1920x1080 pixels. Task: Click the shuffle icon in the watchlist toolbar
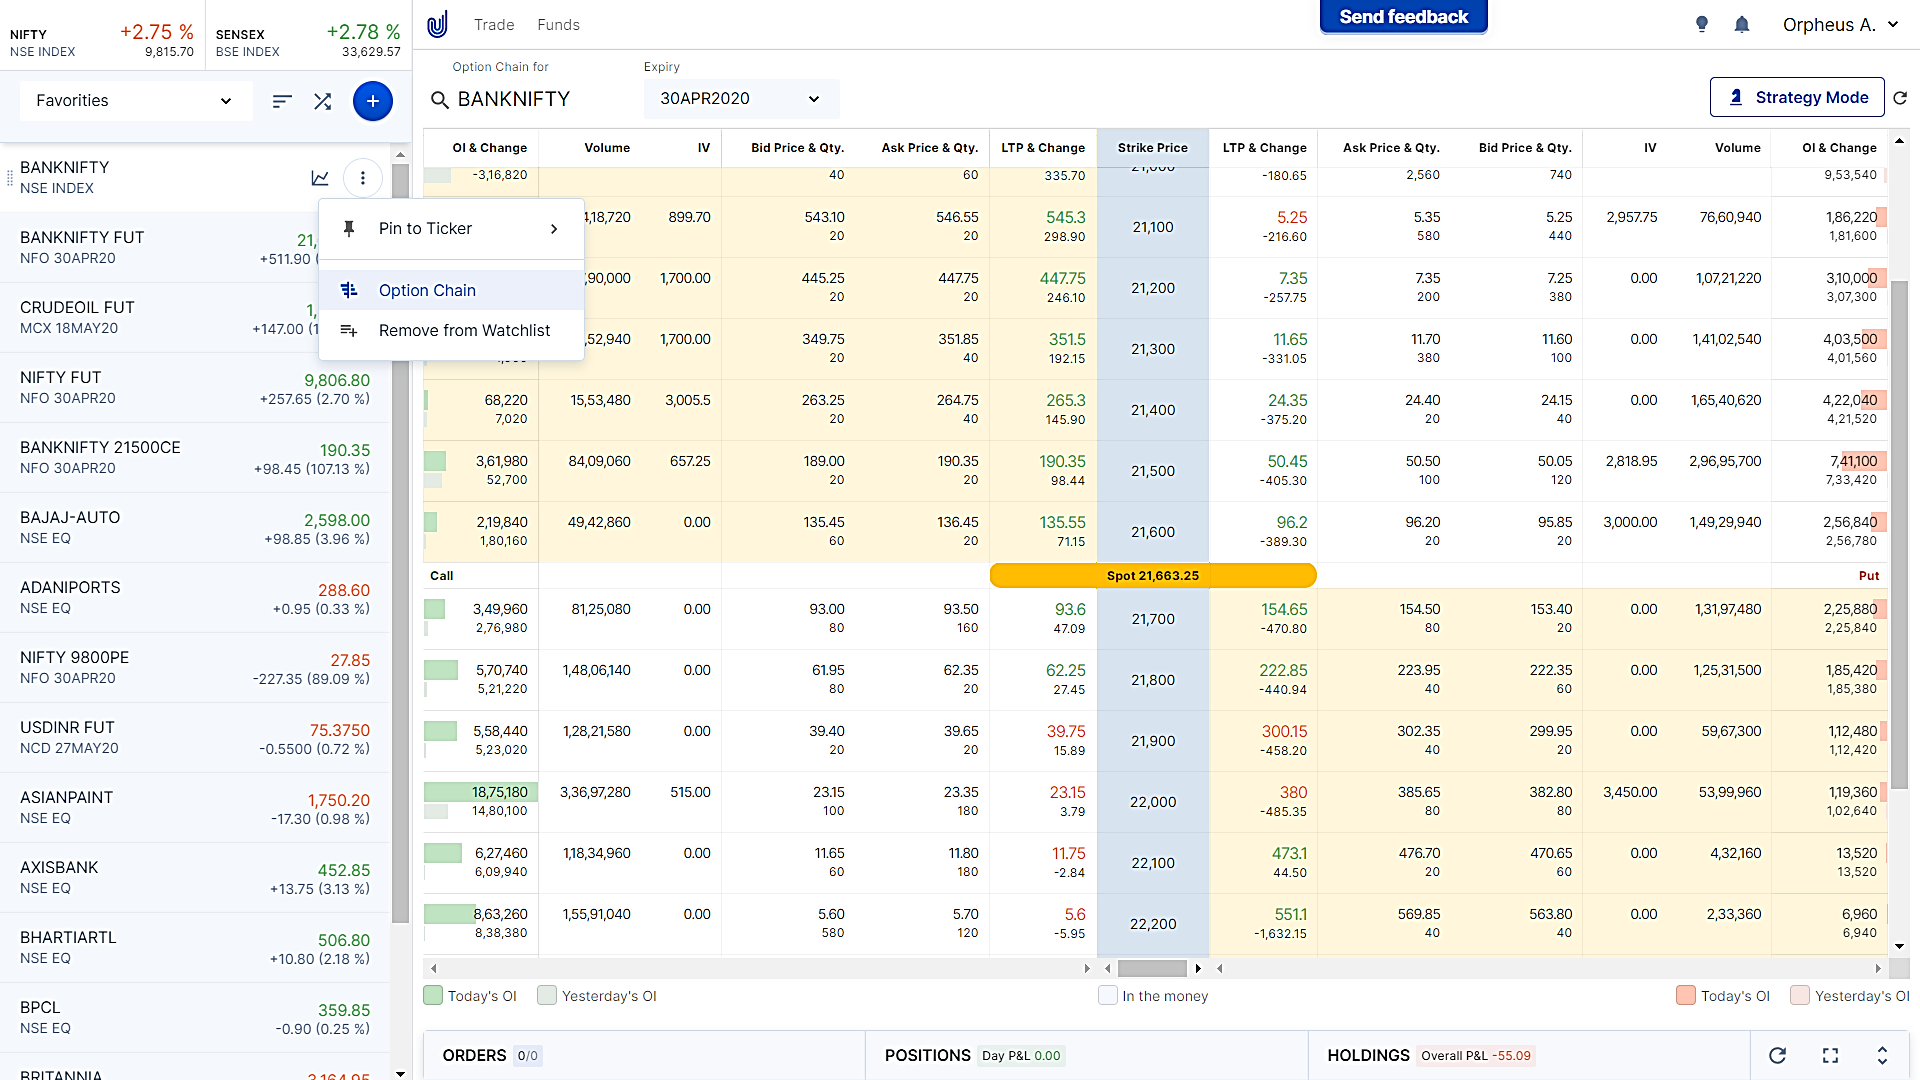(x=322, y=101)
